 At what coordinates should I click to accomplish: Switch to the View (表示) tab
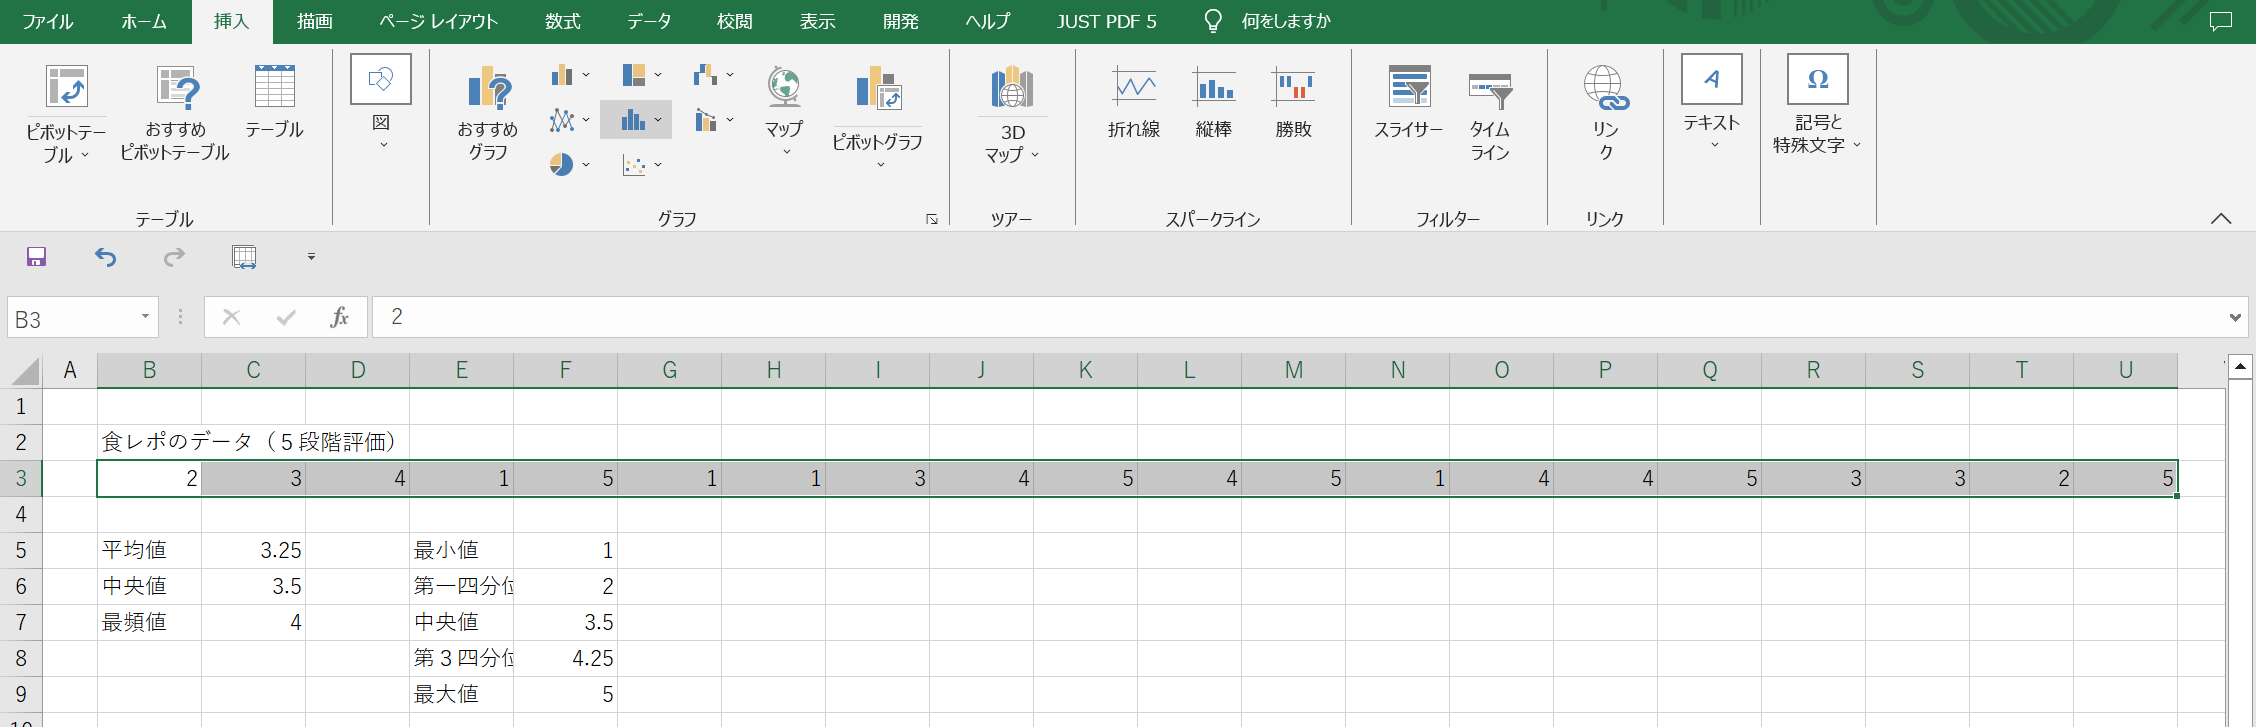[x=817, y=21]
